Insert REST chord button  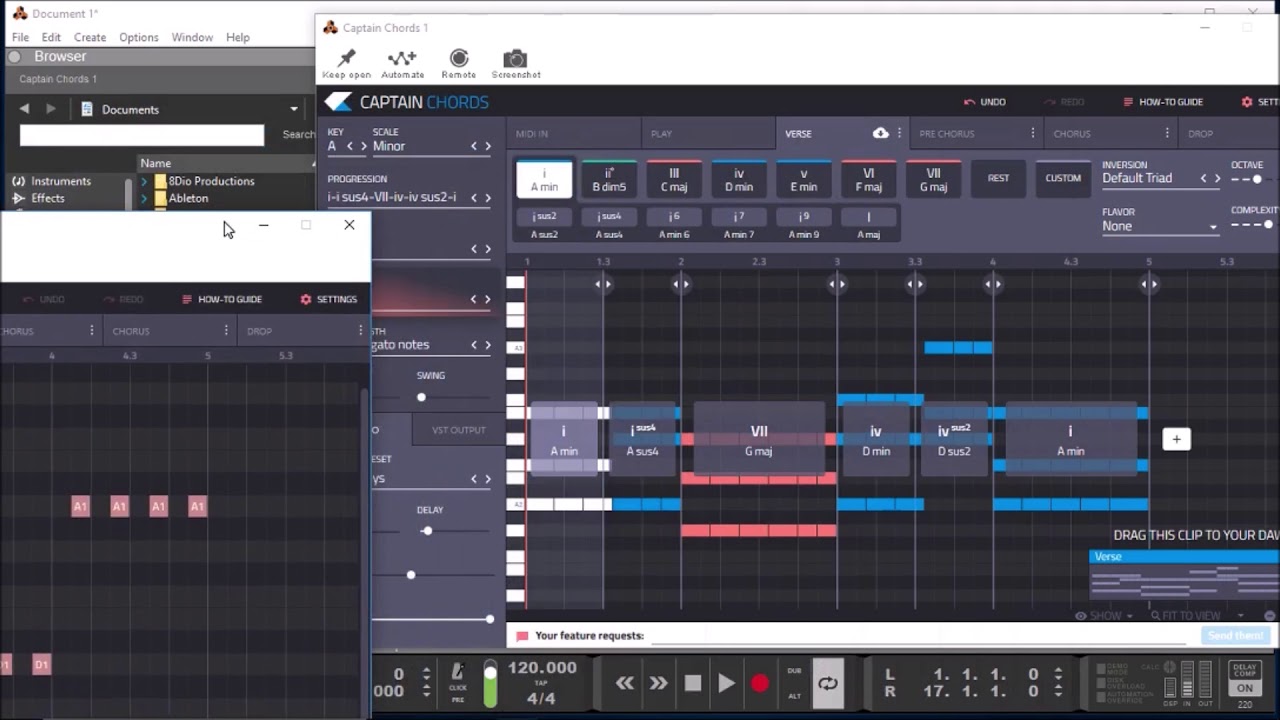coord(998,178)
